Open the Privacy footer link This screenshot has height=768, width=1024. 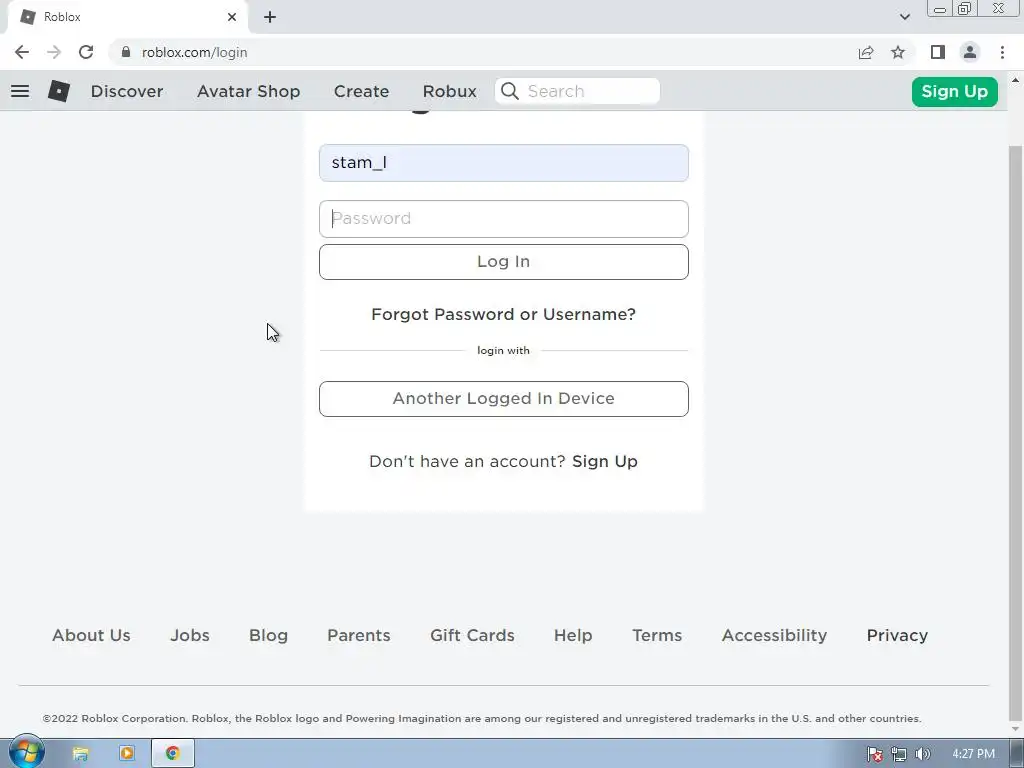[897, 635]
